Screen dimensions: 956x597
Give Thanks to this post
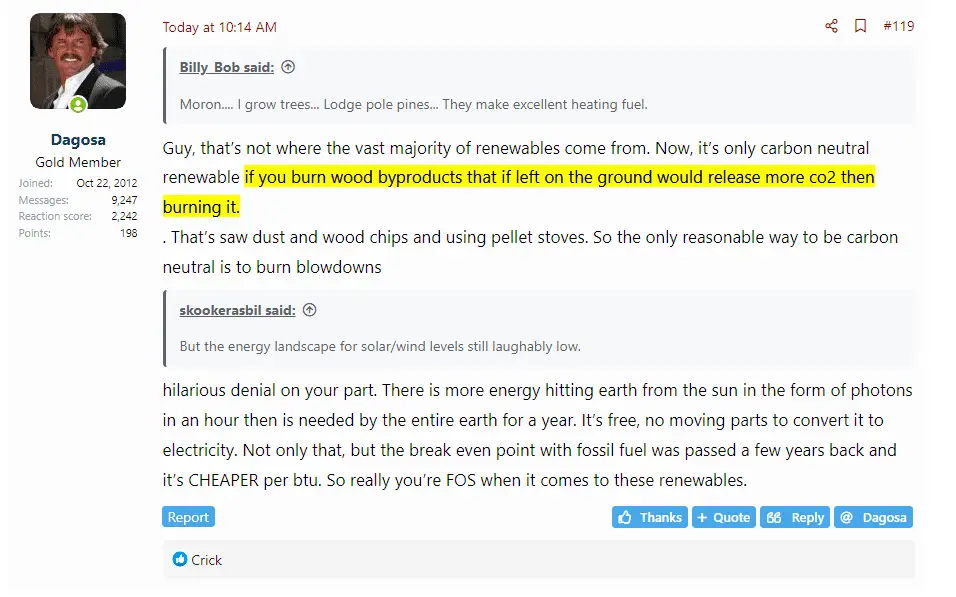650,517
